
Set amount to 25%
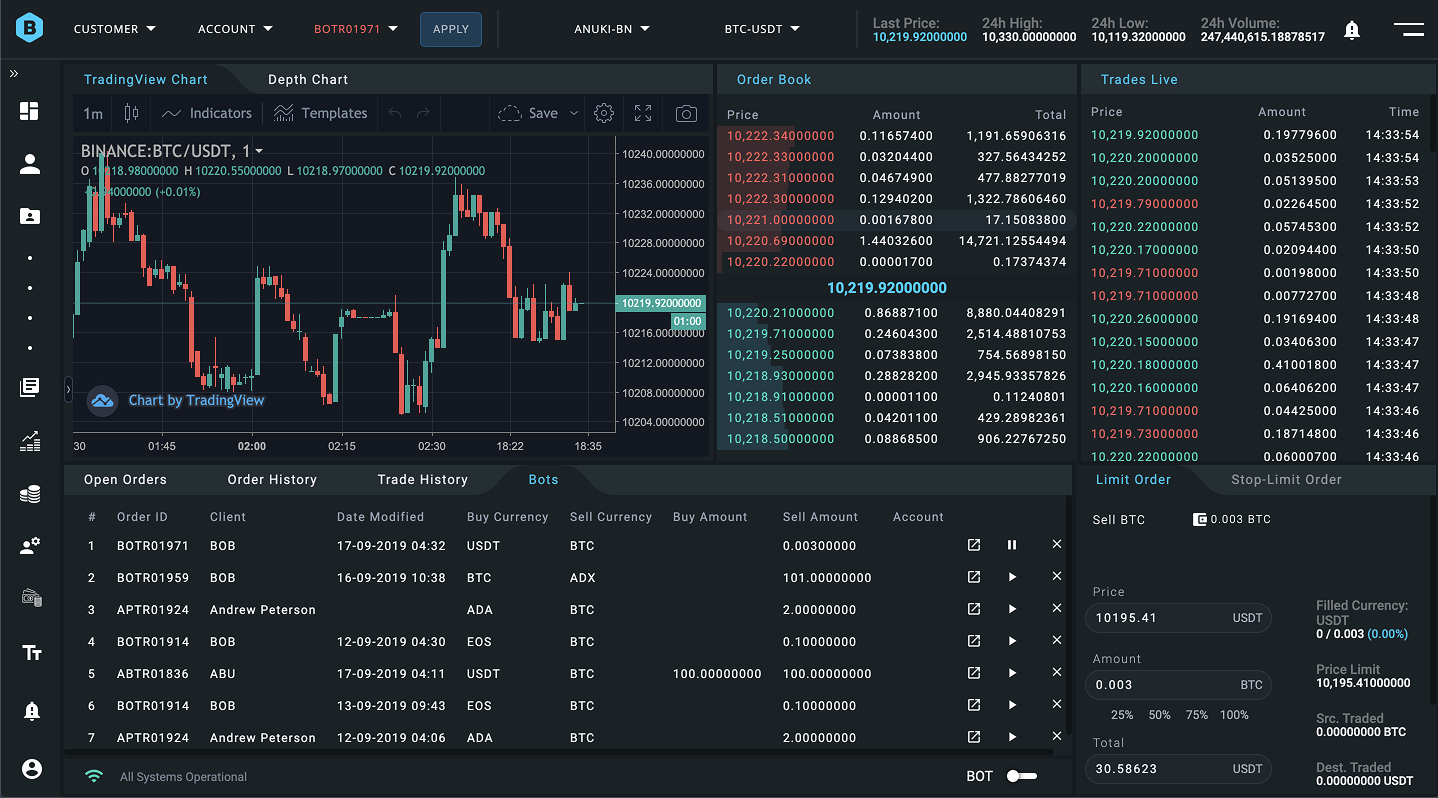click(1122, 715)
